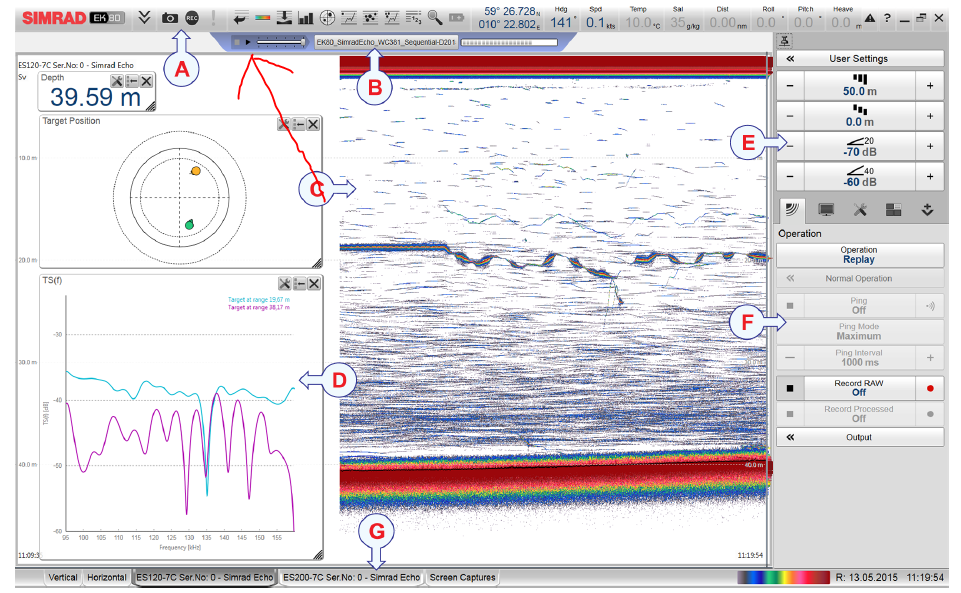Viewport: 961px width, 593px height.
Task: Switch to the Active menu layout icon
Action: point(894,211)
